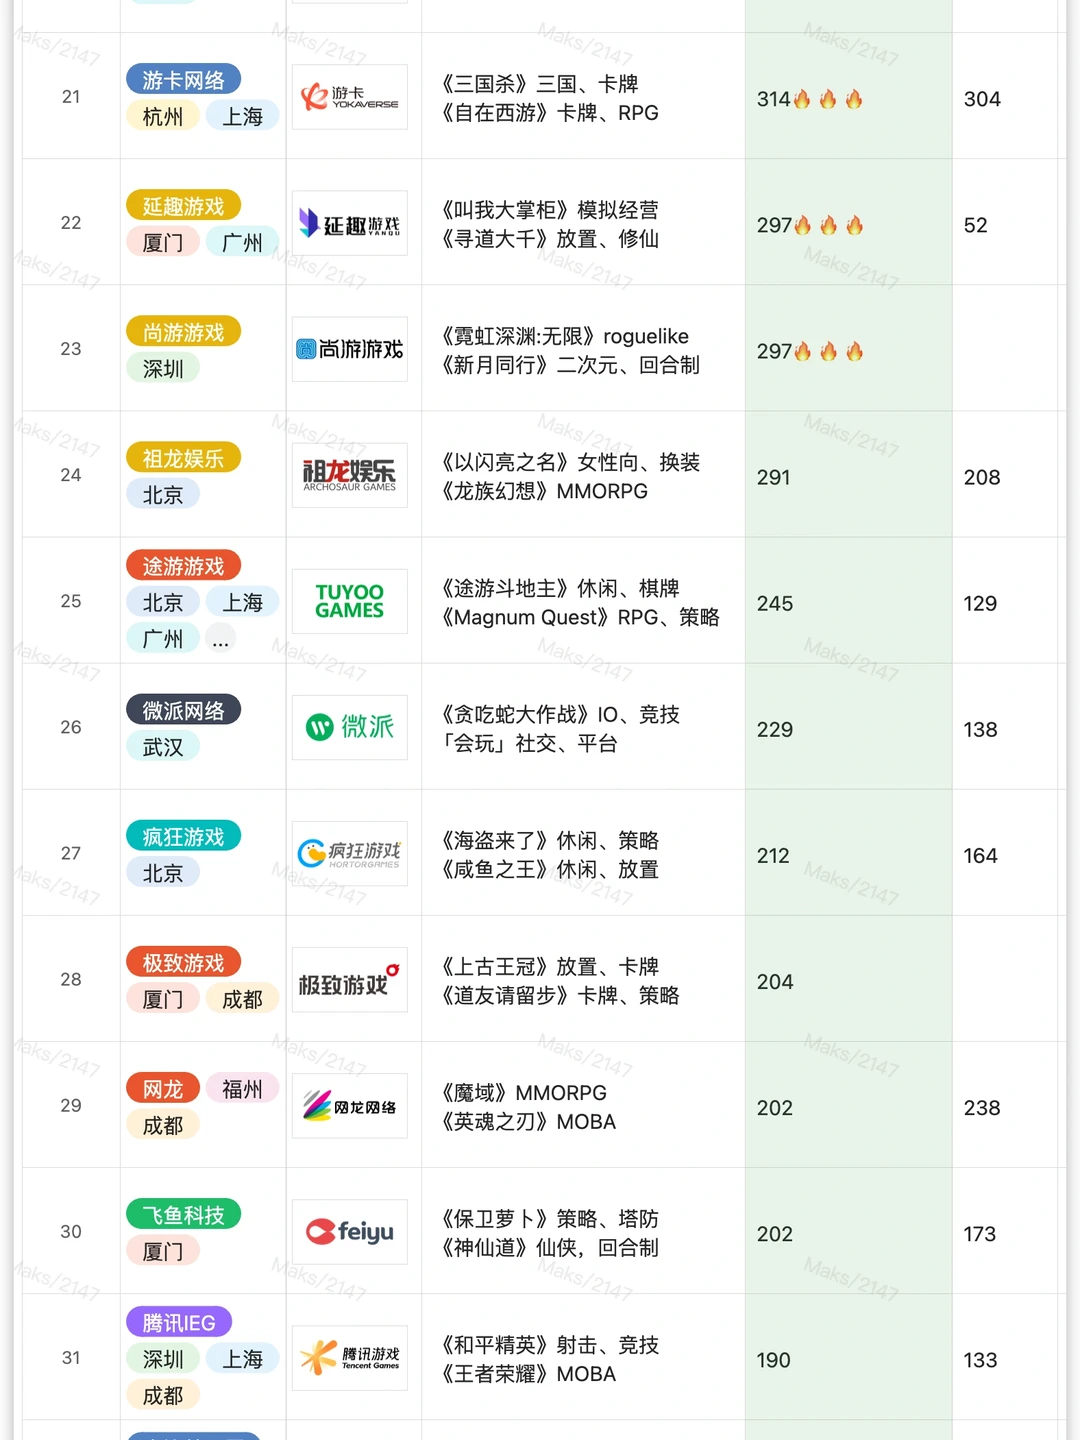
Task: Click the 疯狂游戏 teal tag
Action: 183,836
